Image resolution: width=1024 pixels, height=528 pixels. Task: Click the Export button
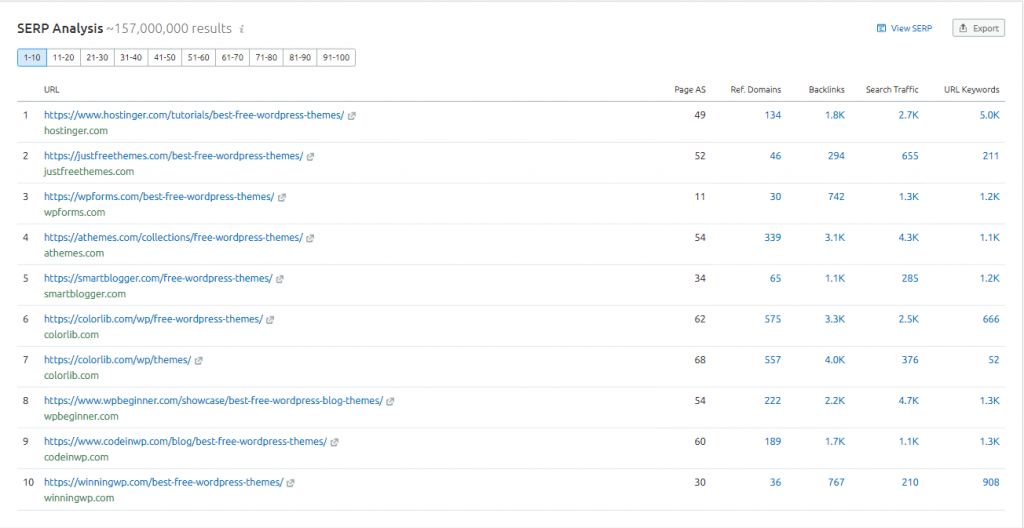click(x=978, y=28)
